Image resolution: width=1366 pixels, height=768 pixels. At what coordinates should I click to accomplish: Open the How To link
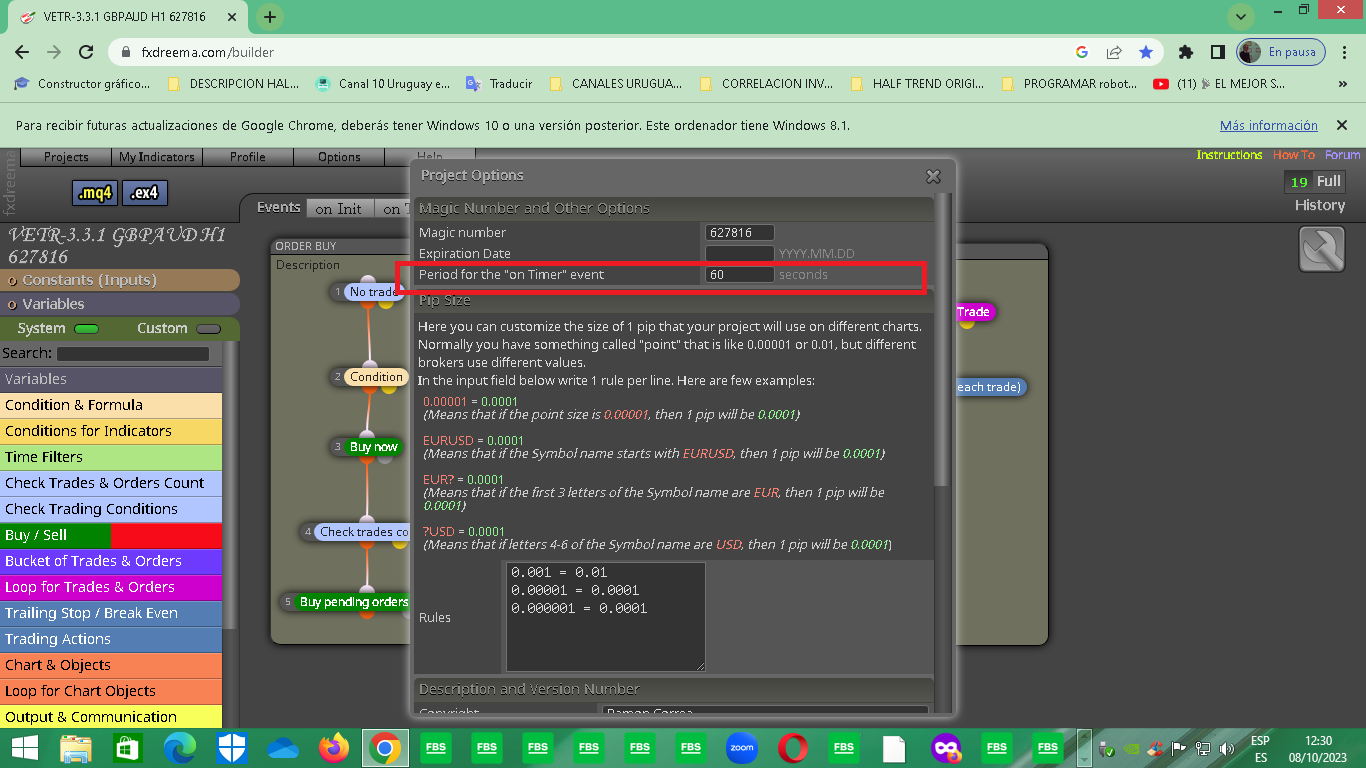point(1293,155)
